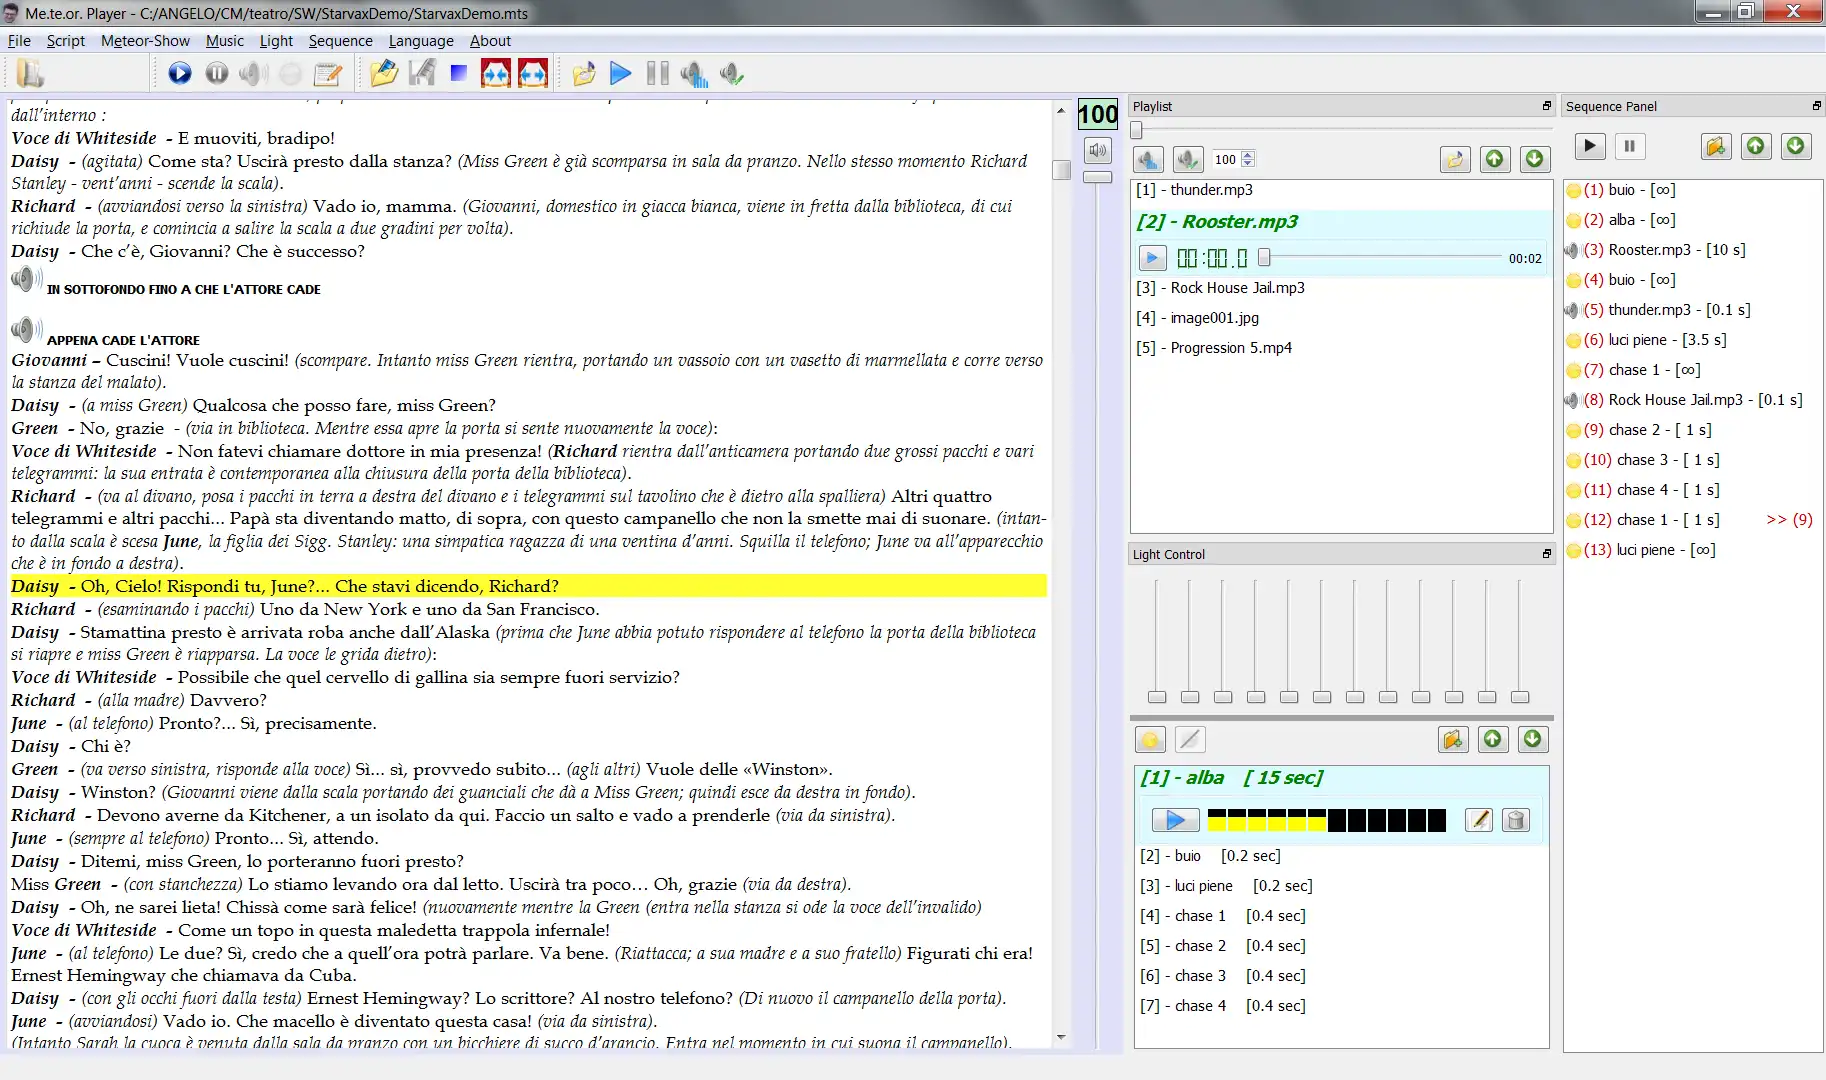Image resolution: width=1826 pixels, height=1080 pixels.
Task: Undock the Playlist panel
Action: (1546, 106)
